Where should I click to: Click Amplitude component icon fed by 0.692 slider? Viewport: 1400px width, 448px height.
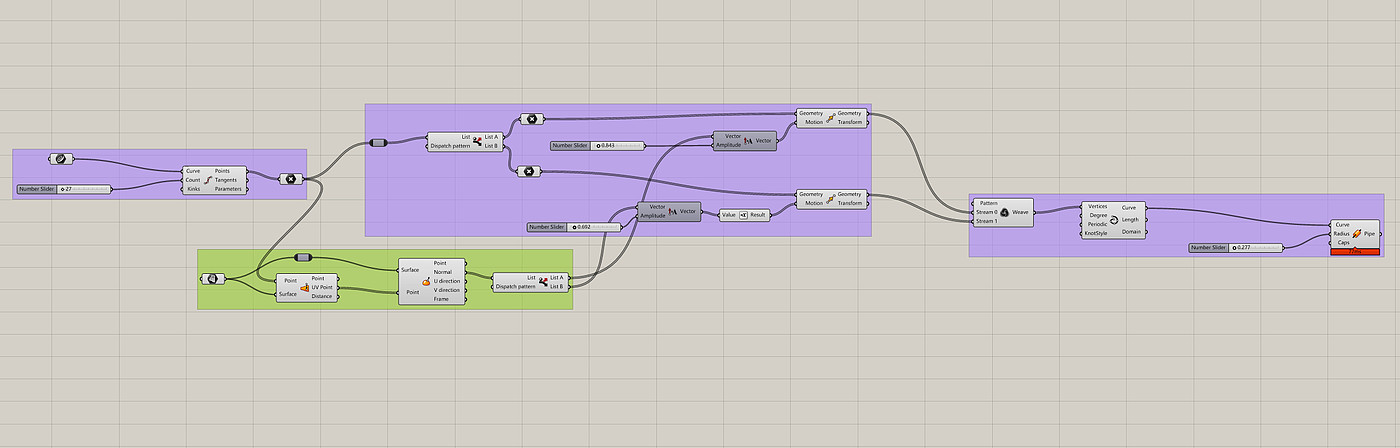pos(673,211)
